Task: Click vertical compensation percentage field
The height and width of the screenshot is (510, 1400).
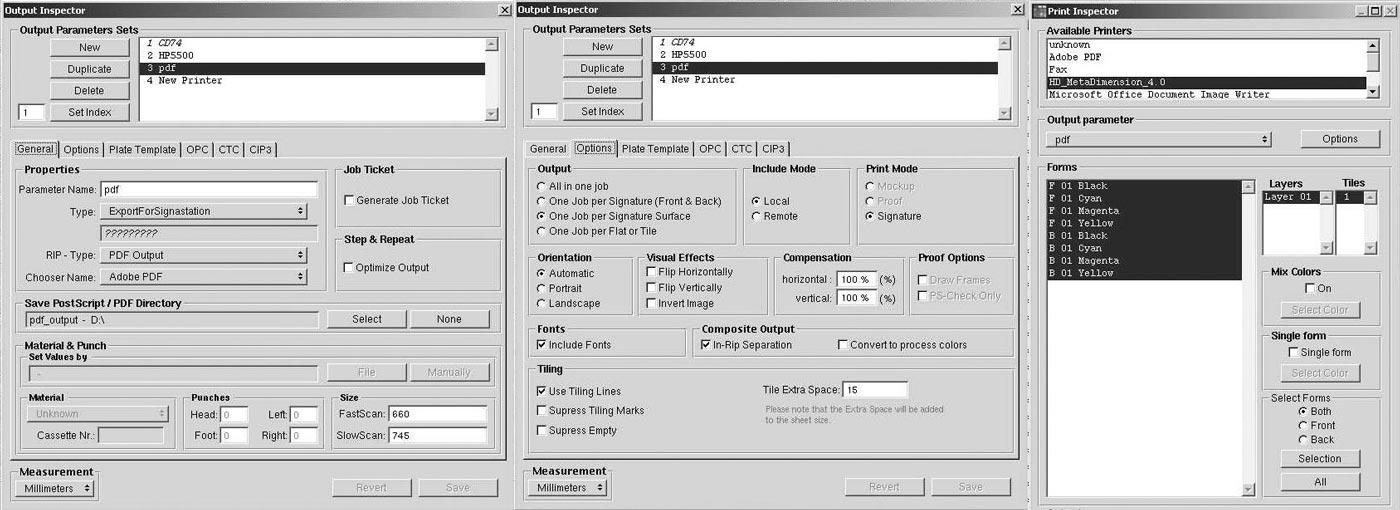Action: click(856, 298)
